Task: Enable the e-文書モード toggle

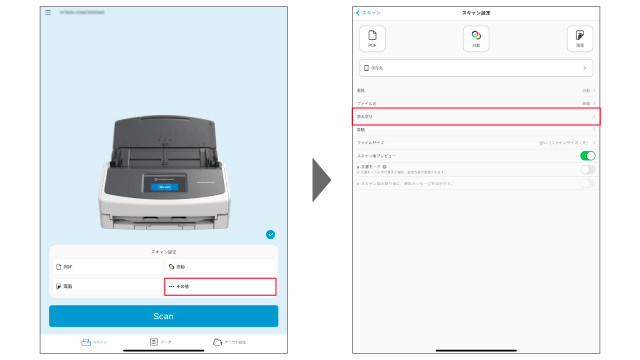Action: coord(587,169)
